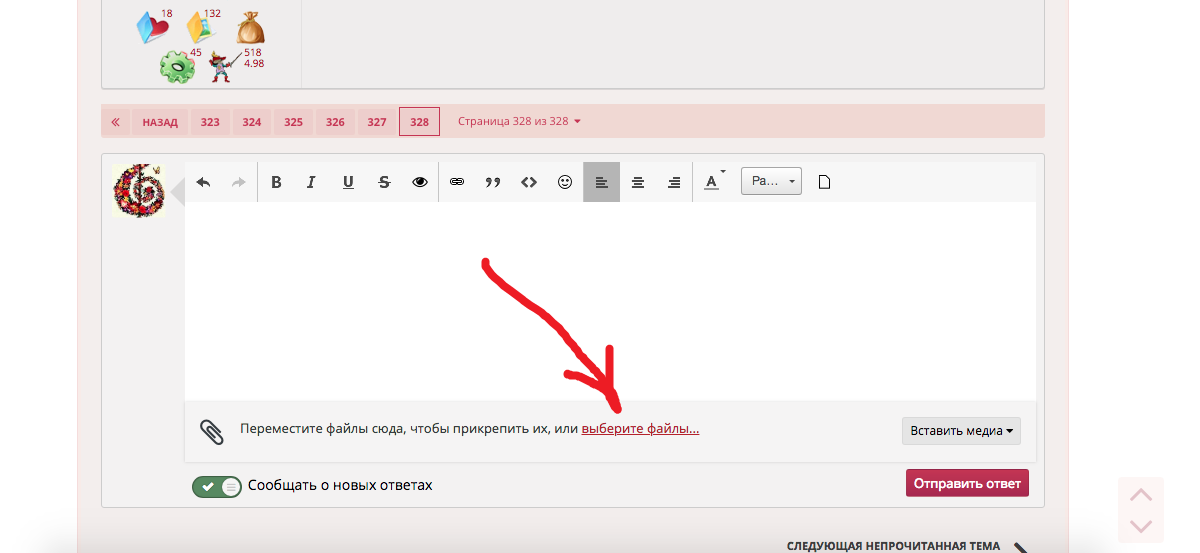Toggle 'Сообщать о новых ответах' switch

point(217,486)
